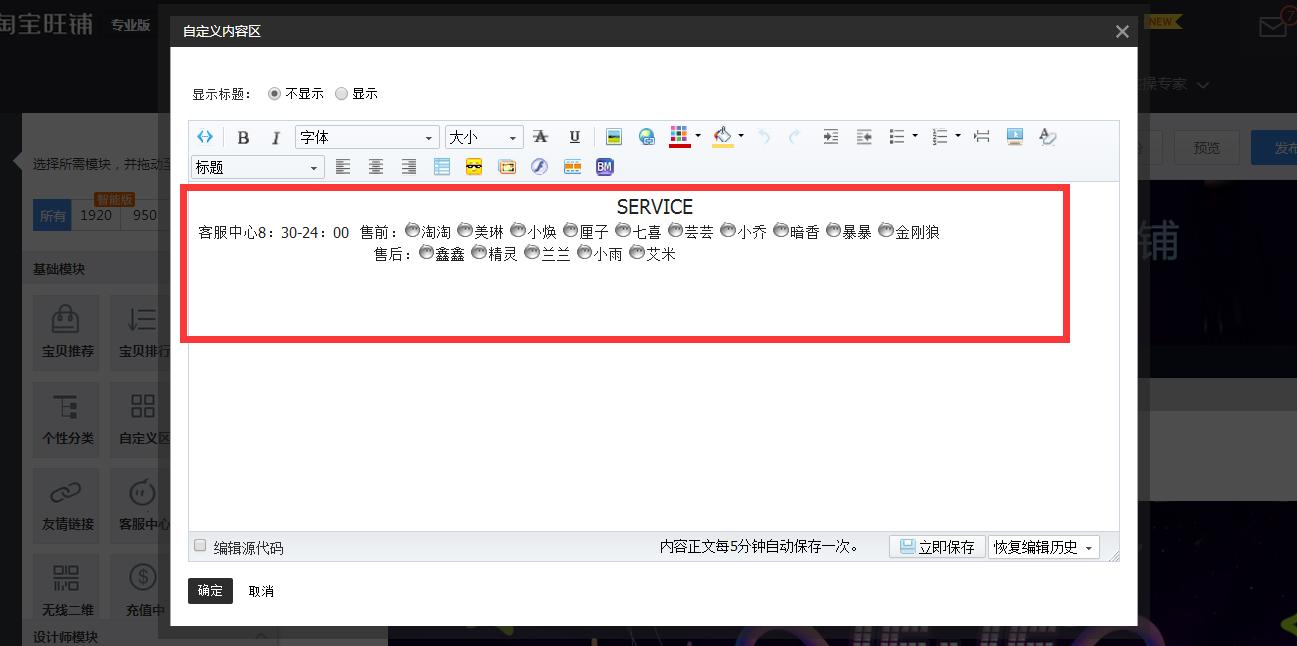Screen dimensions: 1297x646
Task: Select the 显示 title radio button
Action: click(x=342, y=94)
